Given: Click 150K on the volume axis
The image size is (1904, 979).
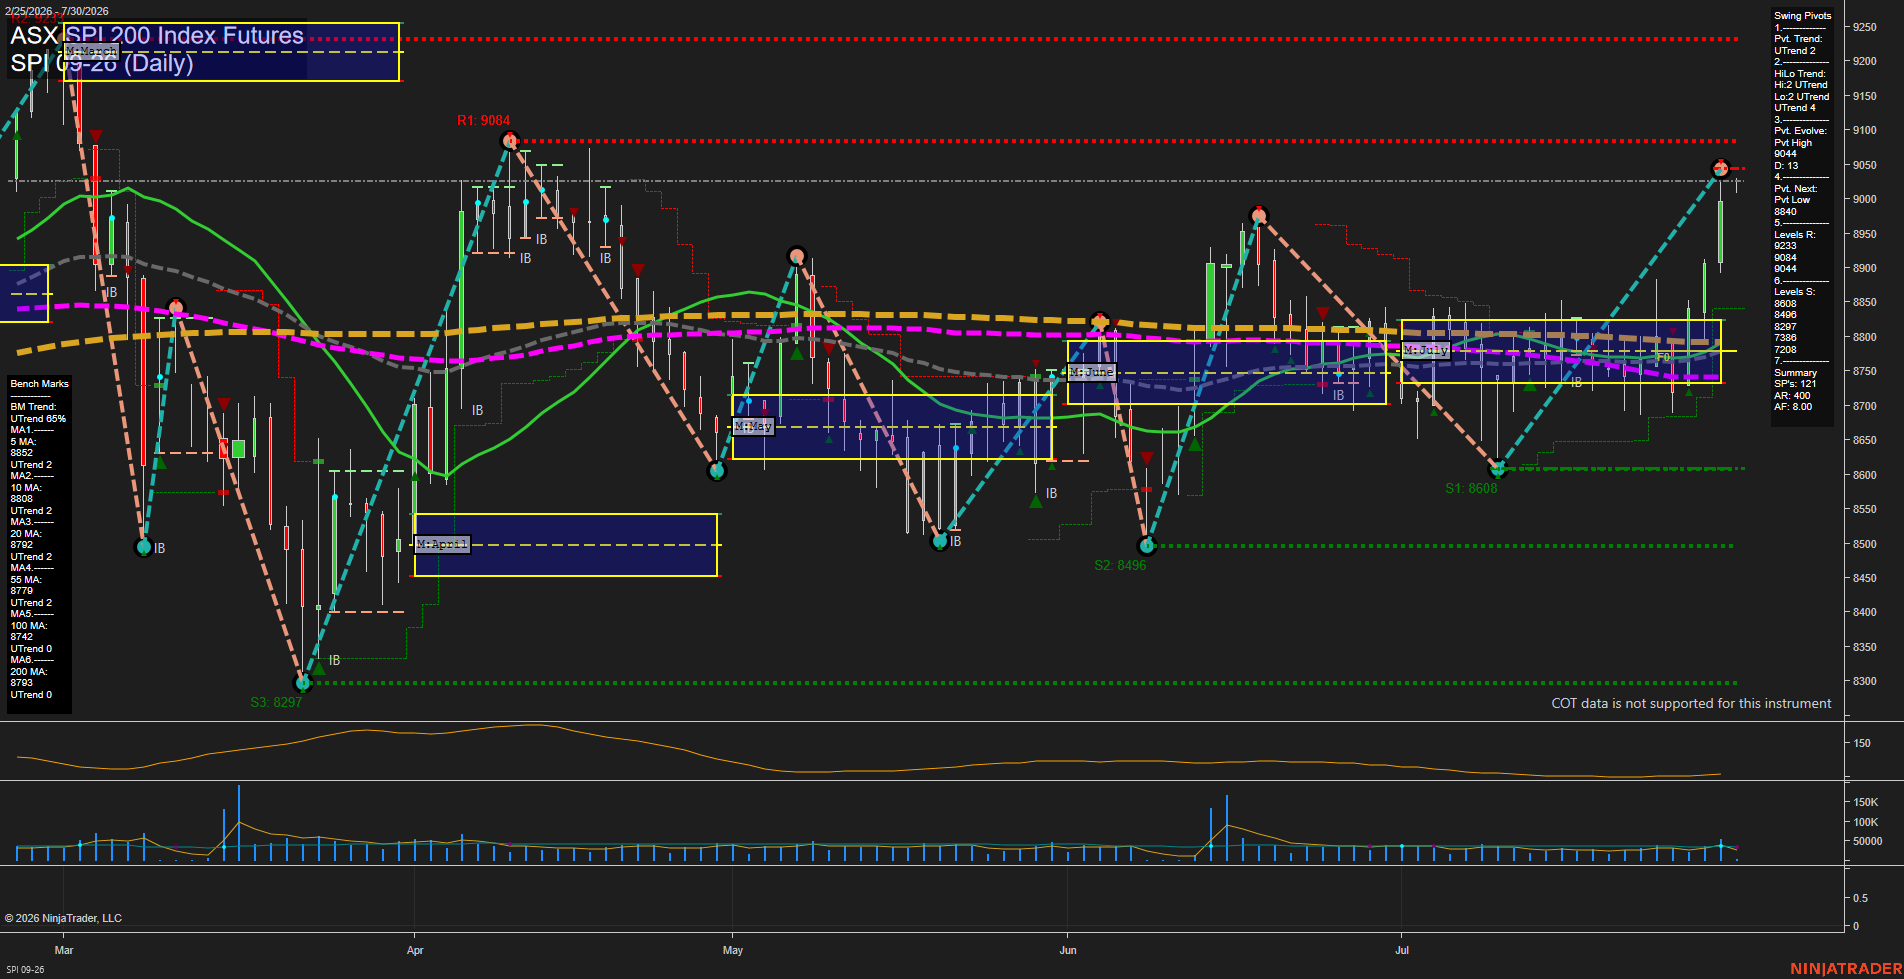Looking at the screenshot, I should tap(1866, 802).
